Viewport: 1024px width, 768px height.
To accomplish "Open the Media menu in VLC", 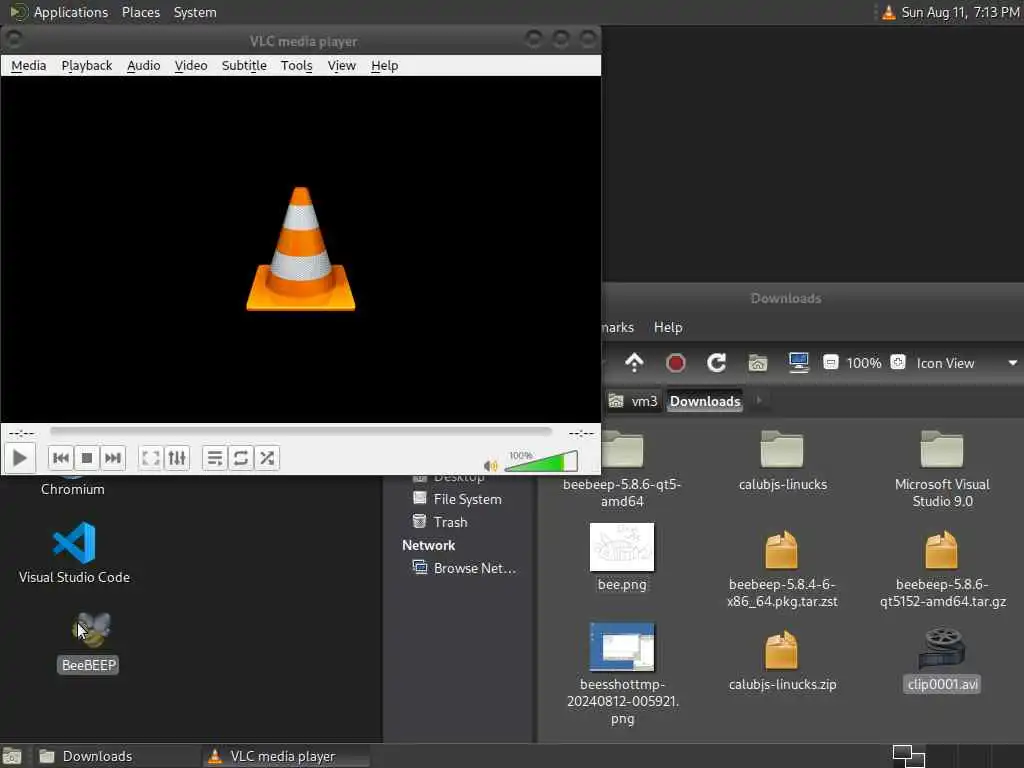I will click(29, 65).
